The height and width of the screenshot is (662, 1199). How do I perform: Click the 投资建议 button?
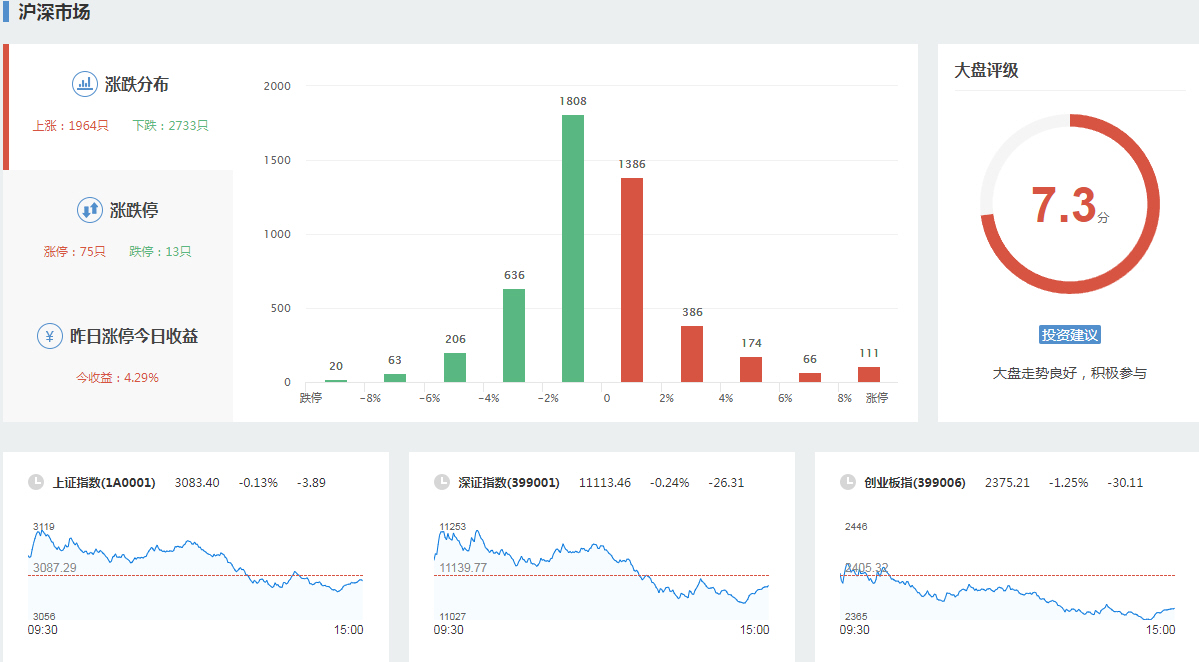point(1069,335)
